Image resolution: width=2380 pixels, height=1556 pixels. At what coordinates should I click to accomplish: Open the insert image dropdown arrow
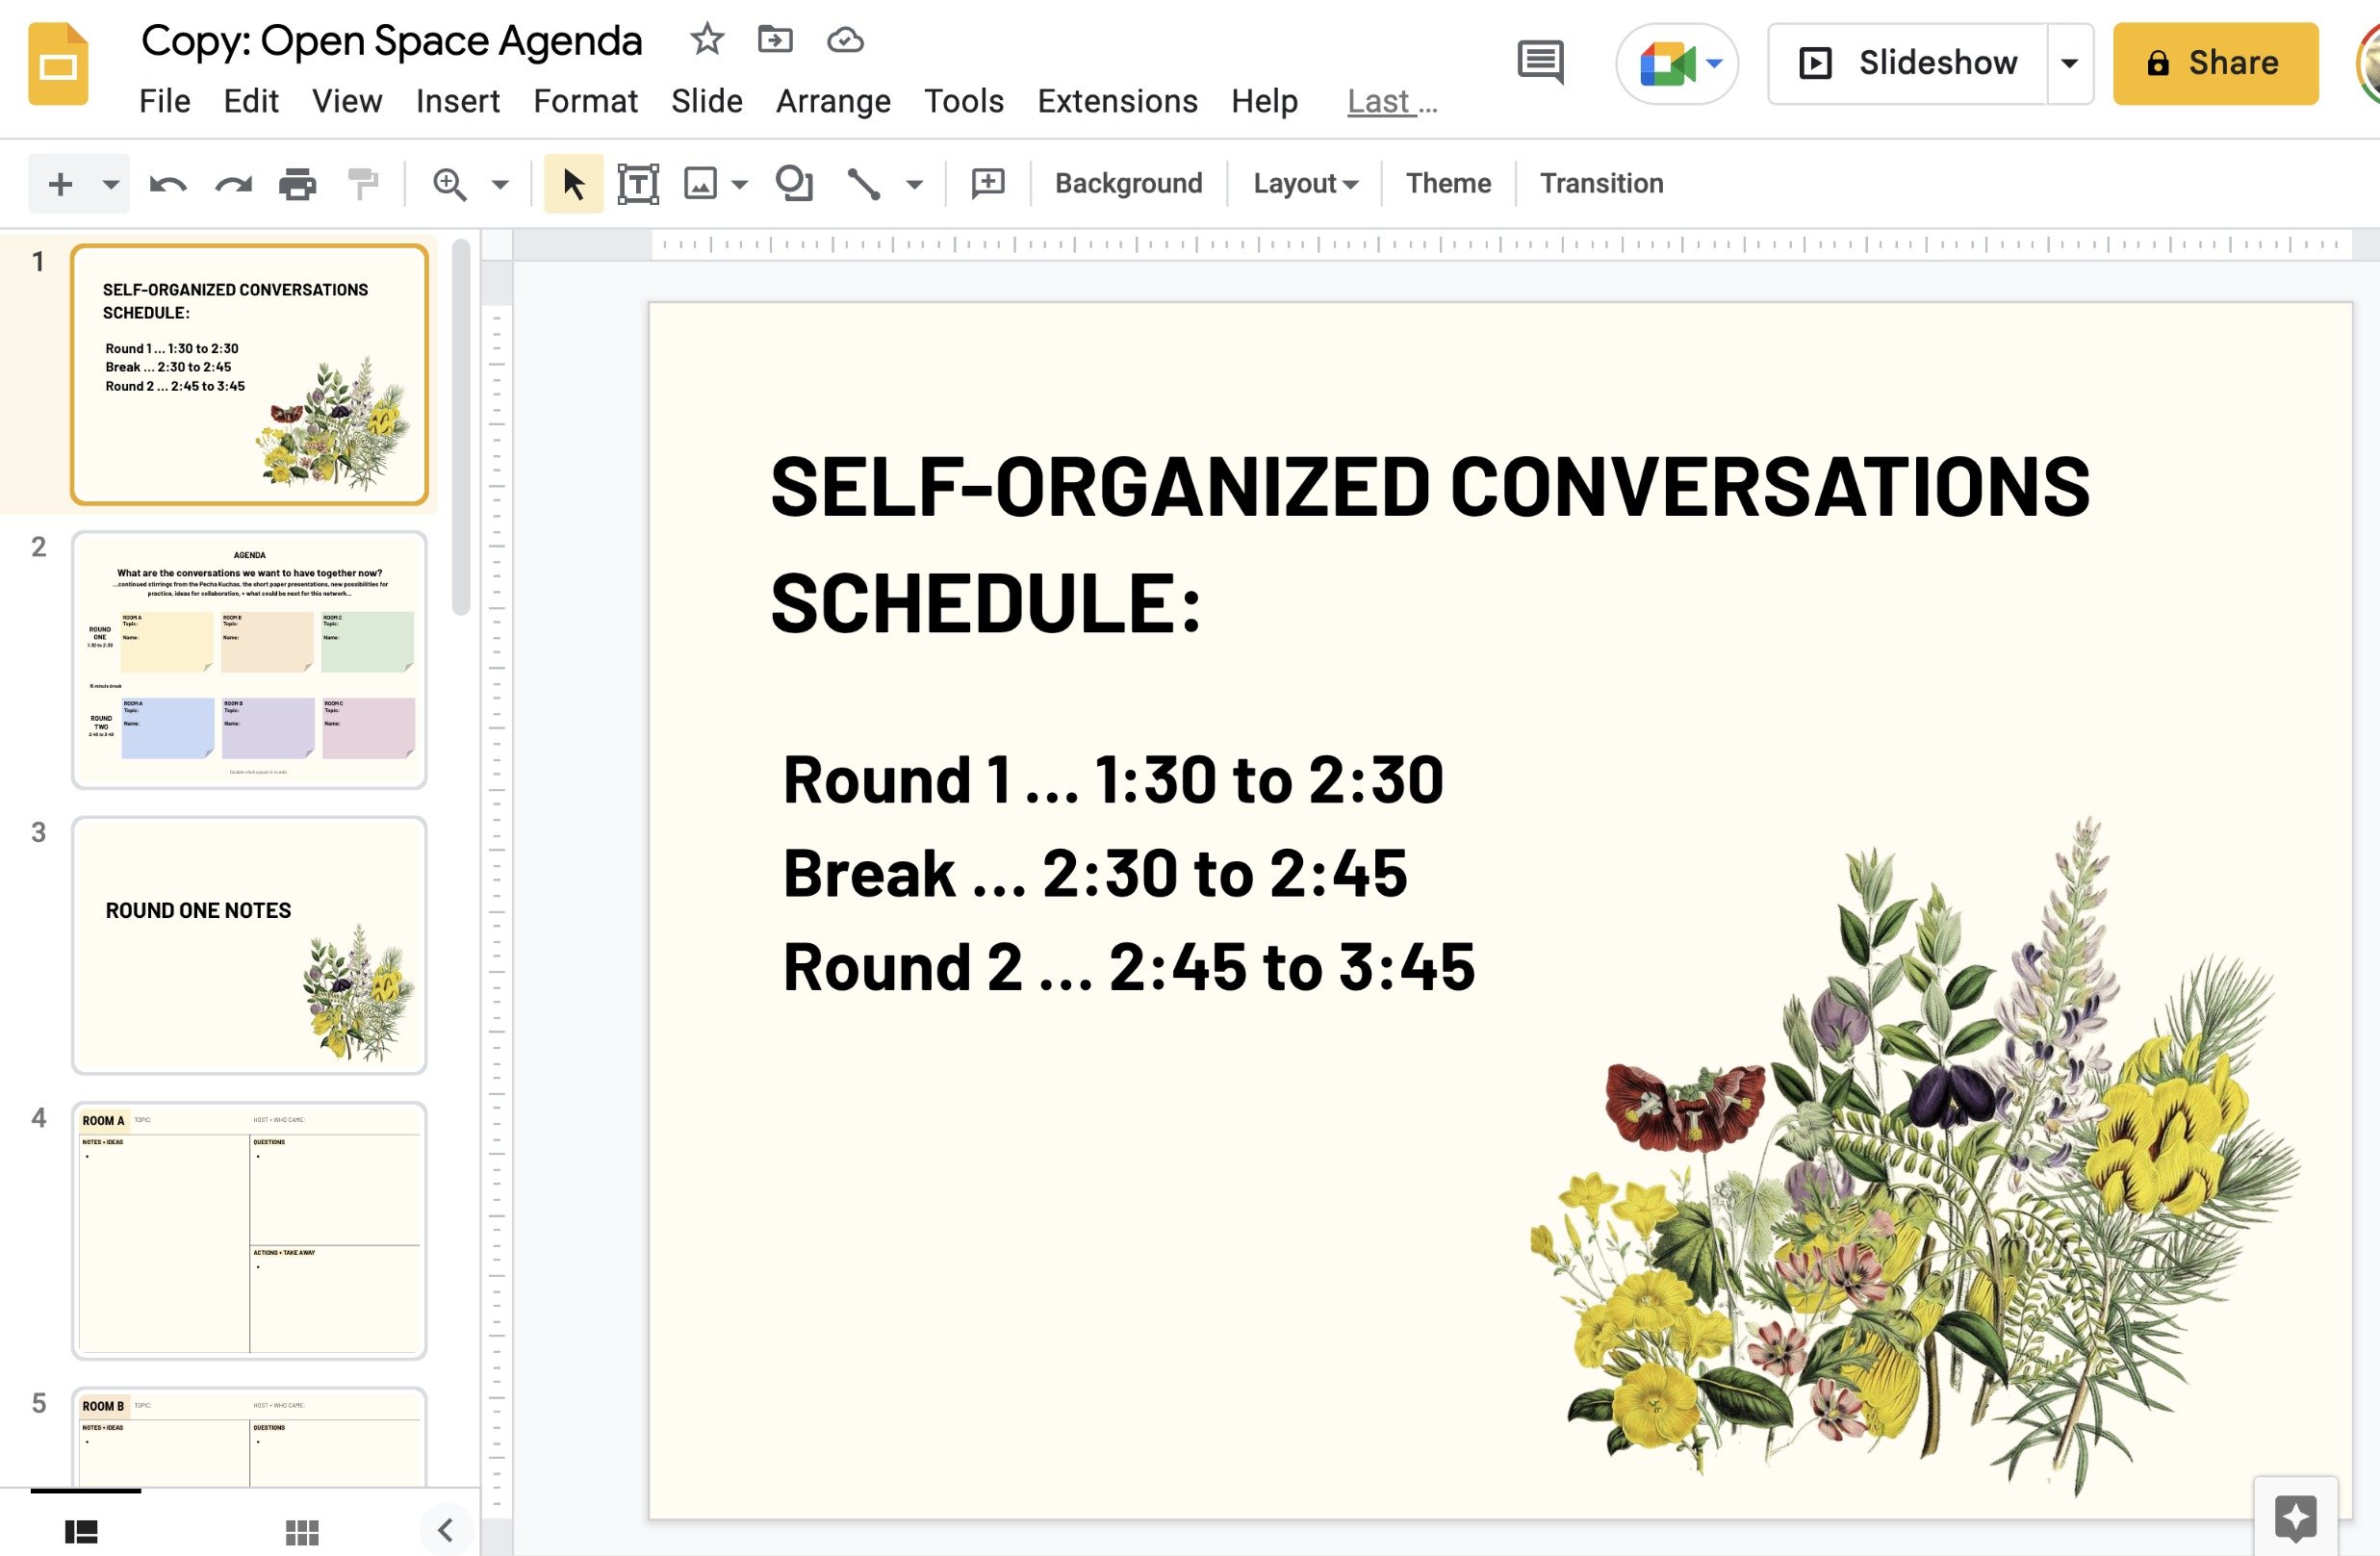click(x=740, y=184)
